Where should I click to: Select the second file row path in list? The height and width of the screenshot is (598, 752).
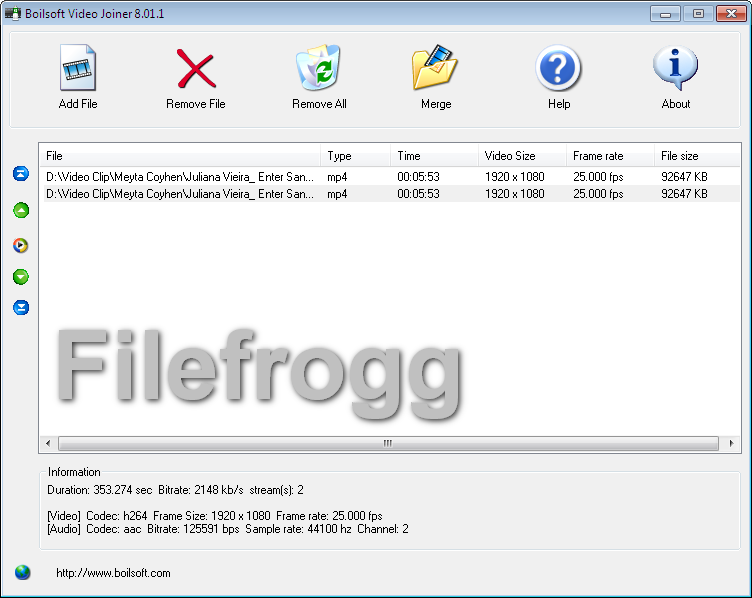coord(180,194)
